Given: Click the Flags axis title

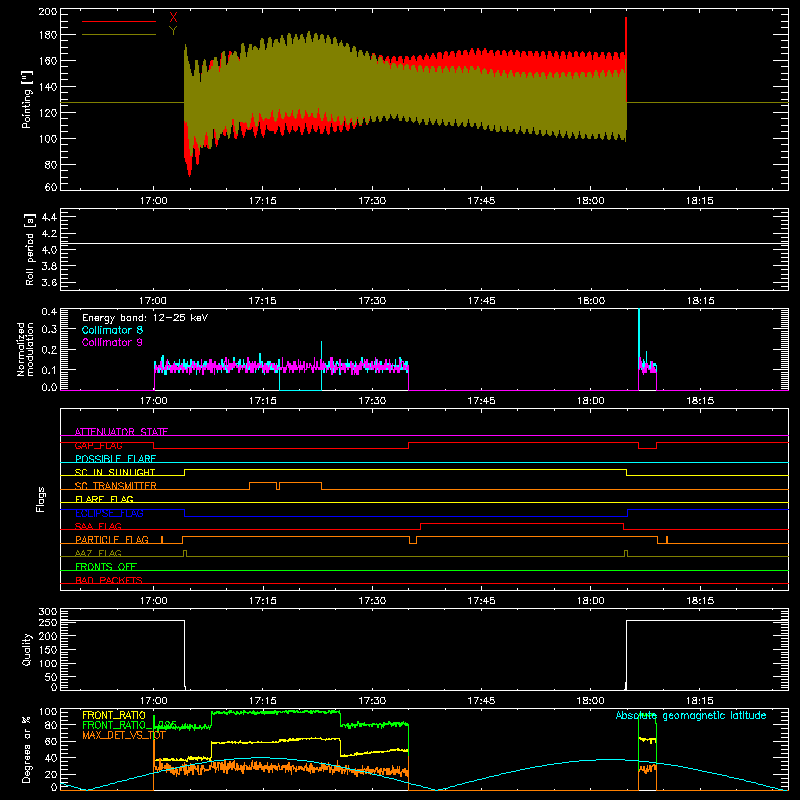Looking at the screenshot, I should coord(41,499).
